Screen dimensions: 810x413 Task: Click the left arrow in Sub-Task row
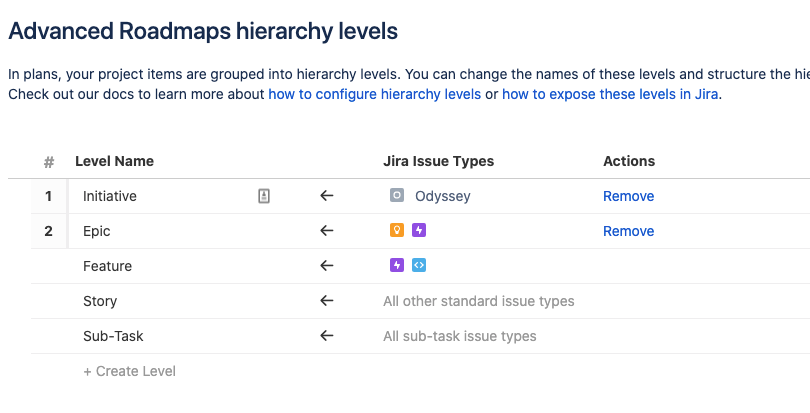coord(326,336)
